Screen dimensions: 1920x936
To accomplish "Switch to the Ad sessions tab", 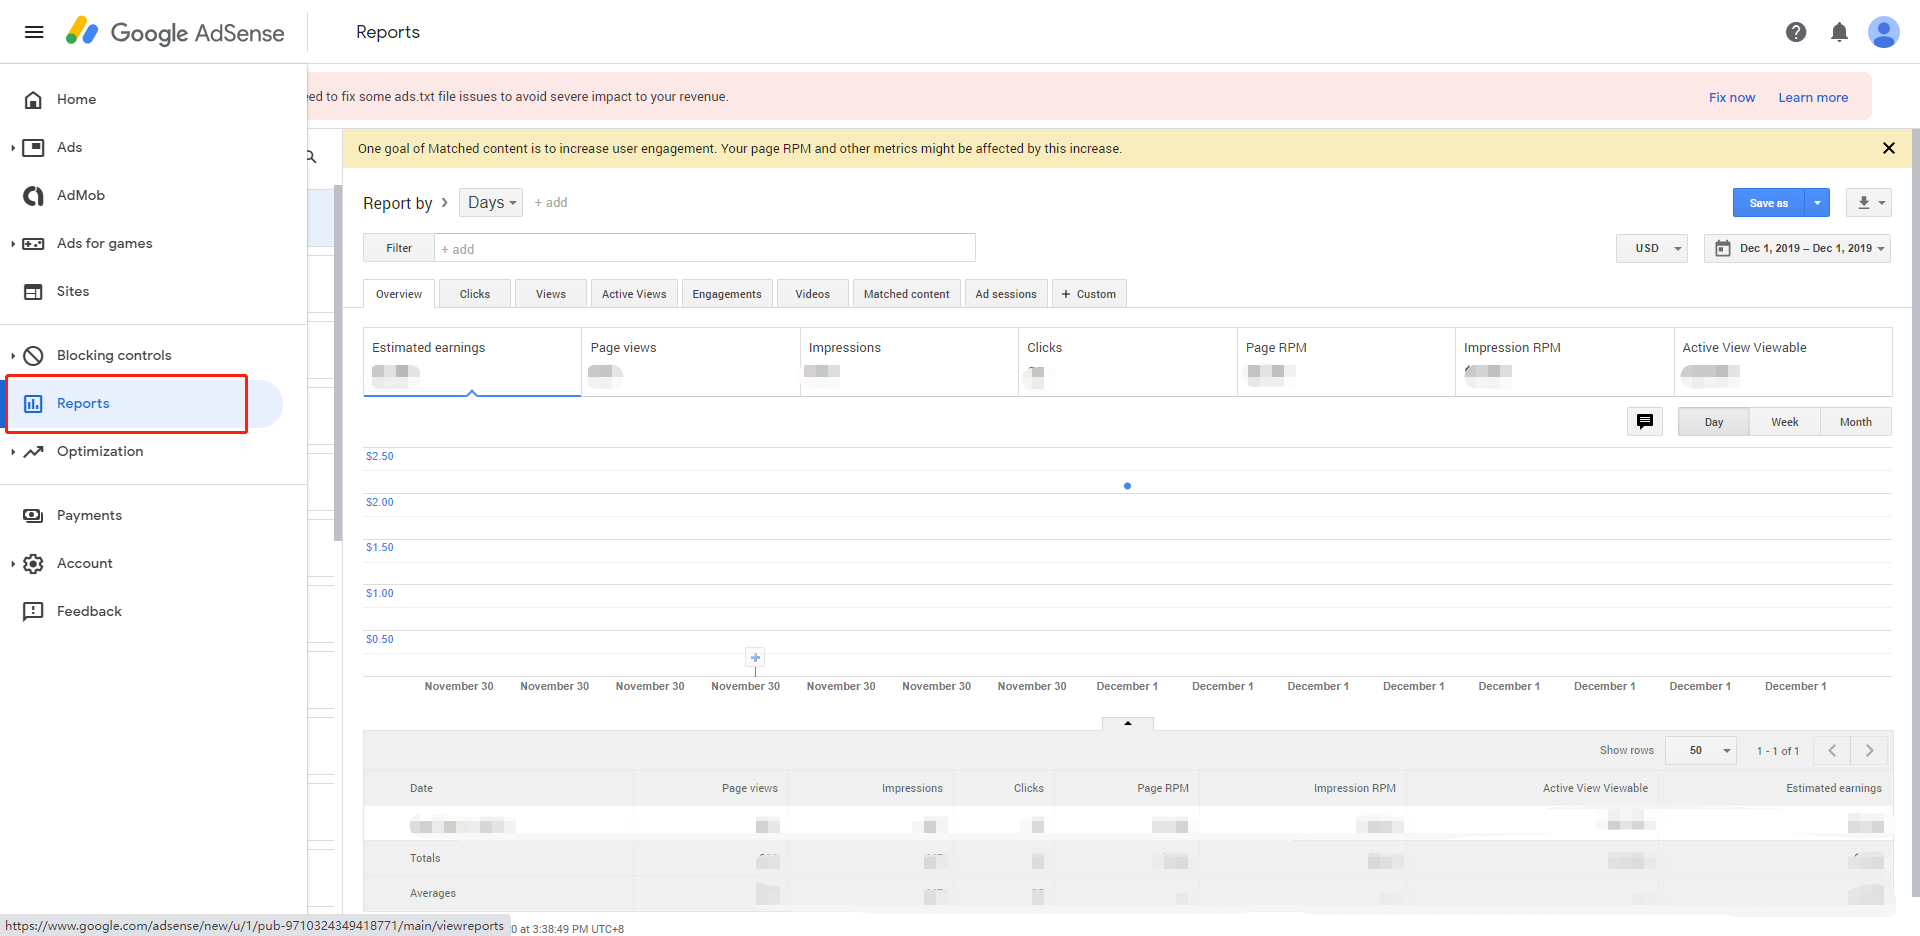I will tap(1005, 294).
